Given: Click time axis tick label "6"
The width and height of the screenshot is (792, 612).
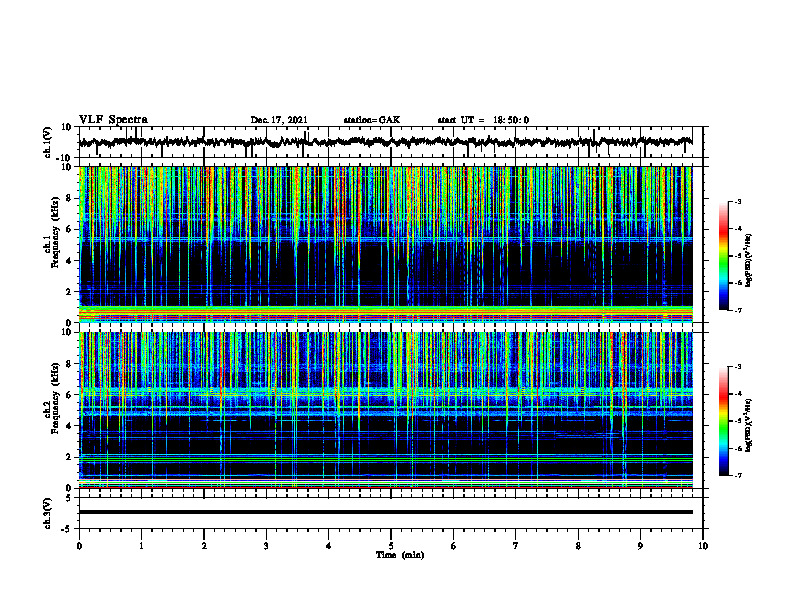Looking at the screenshot, I should coord(453,546).
